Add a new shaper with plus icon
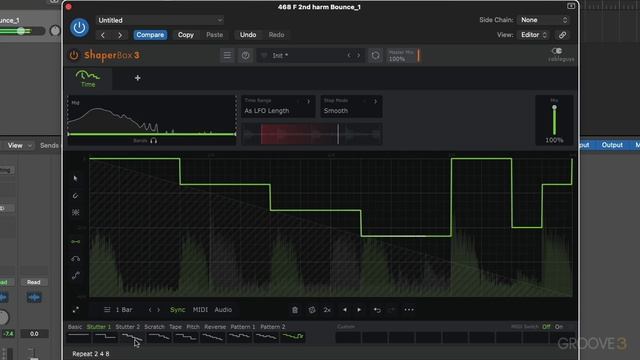 138,78
